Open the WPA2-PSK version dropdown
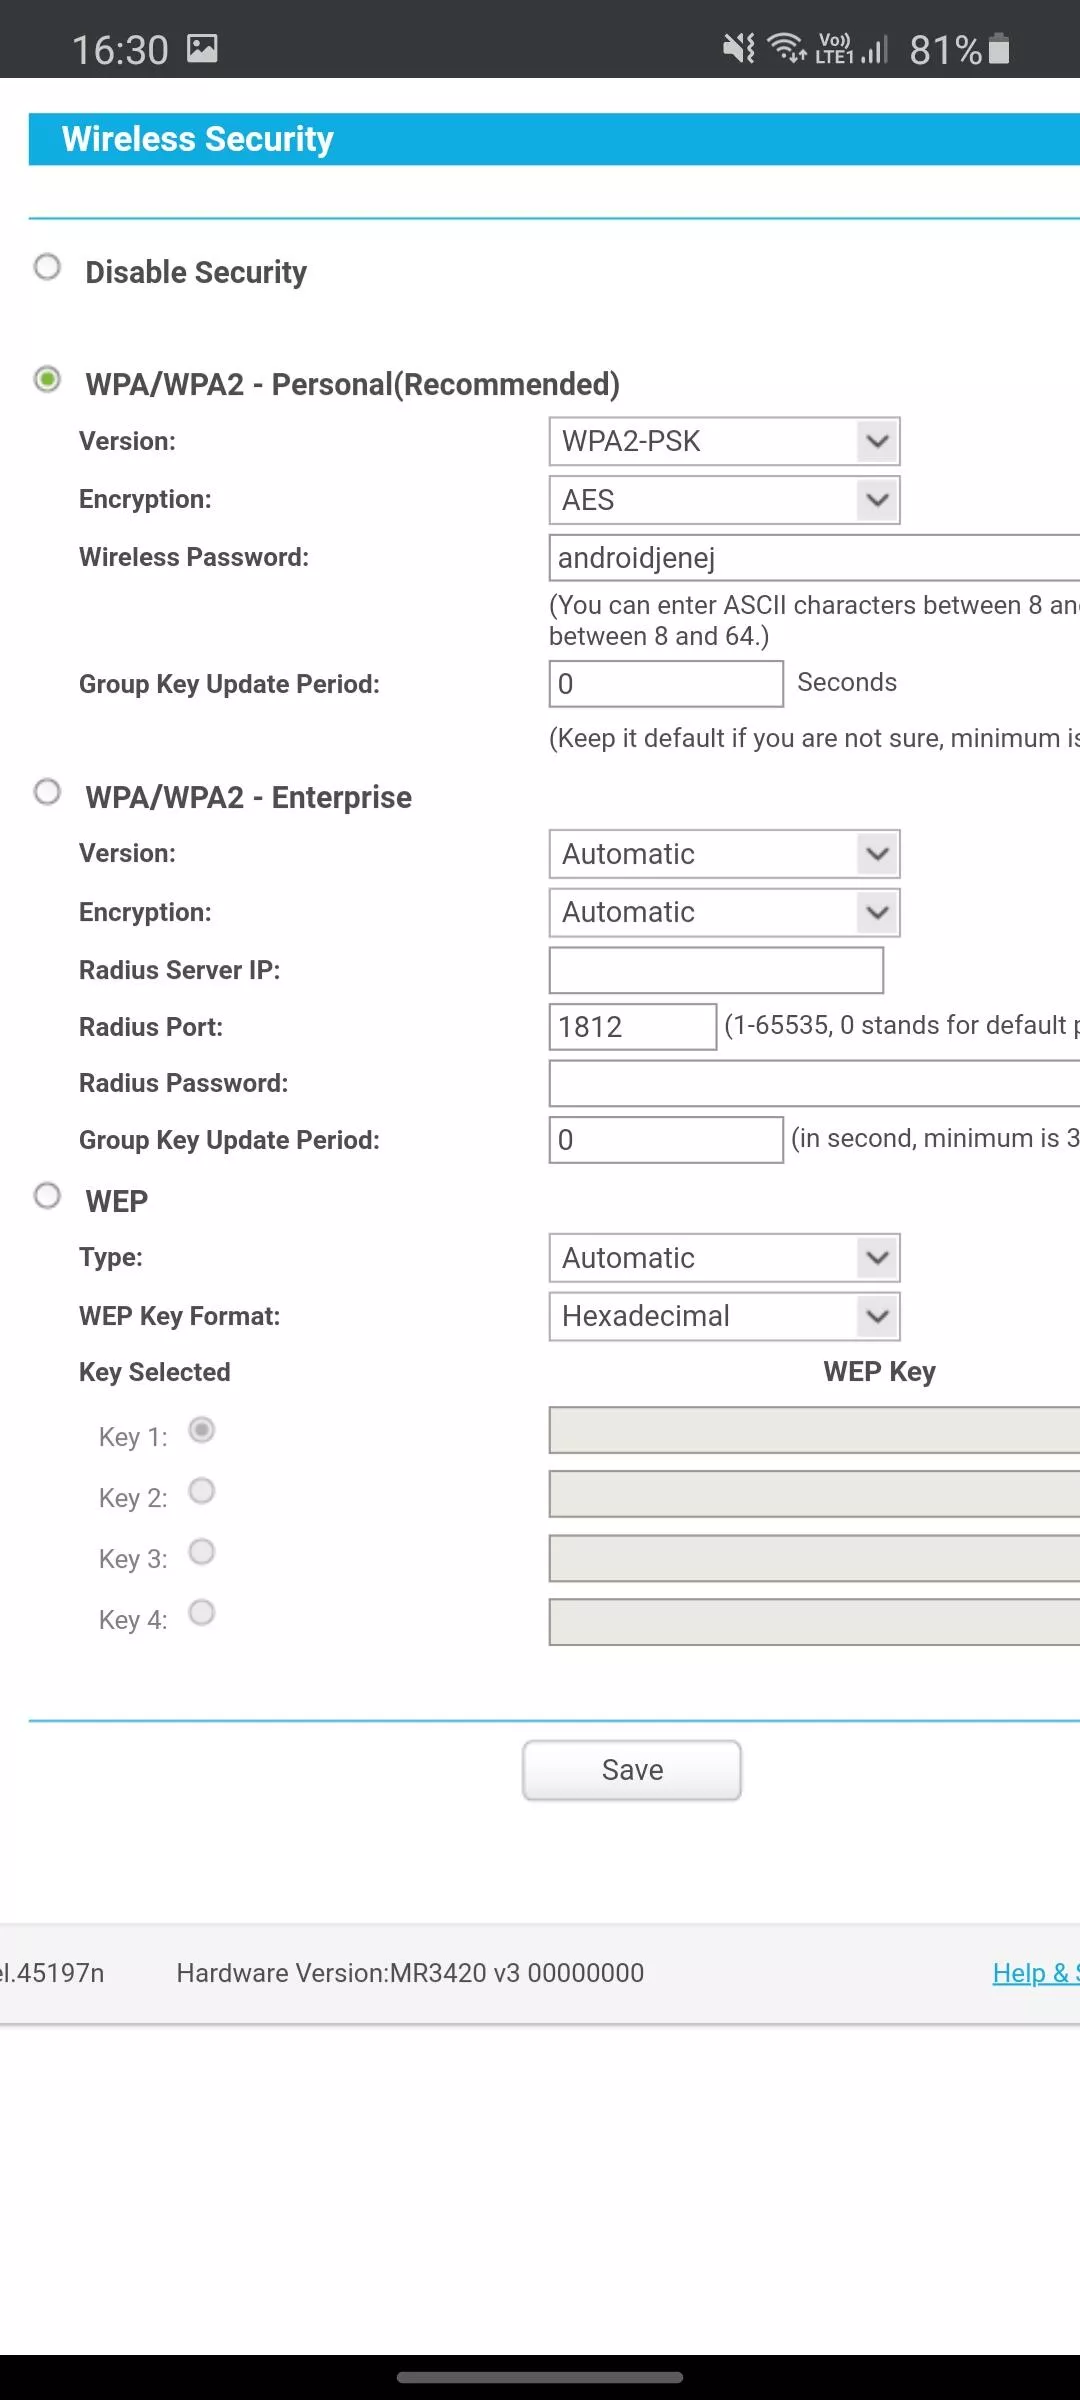Viewport: 1080px width, 2400px height. 724,441
